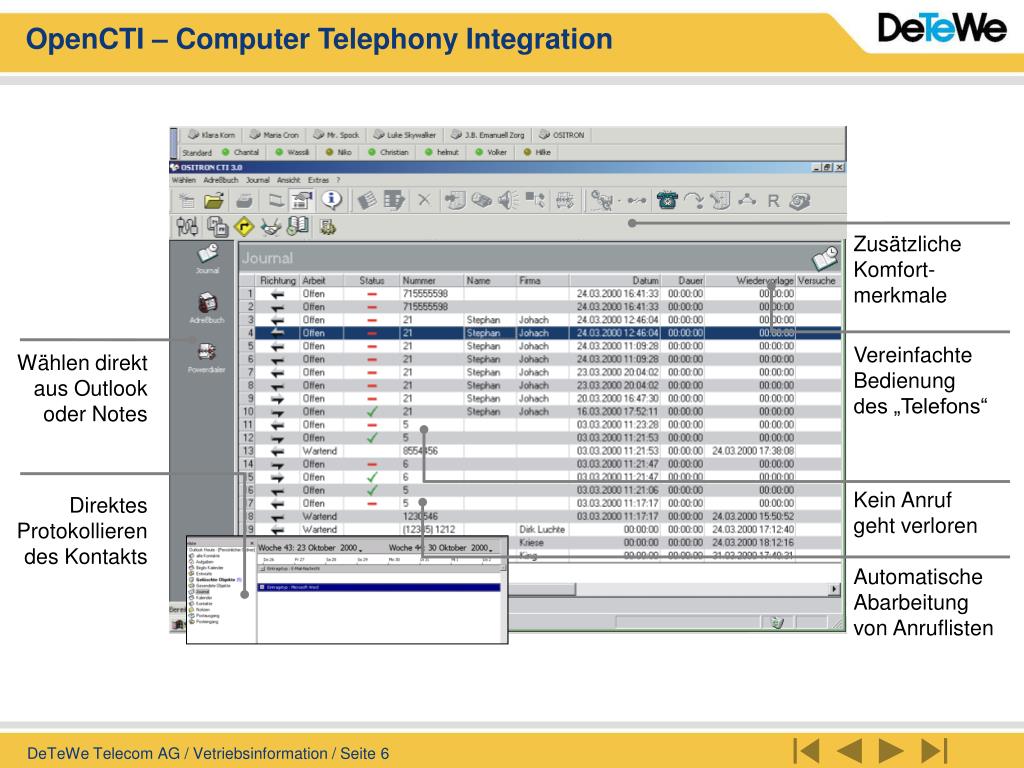Click the X delete icon in toolbar

point(424,200)
